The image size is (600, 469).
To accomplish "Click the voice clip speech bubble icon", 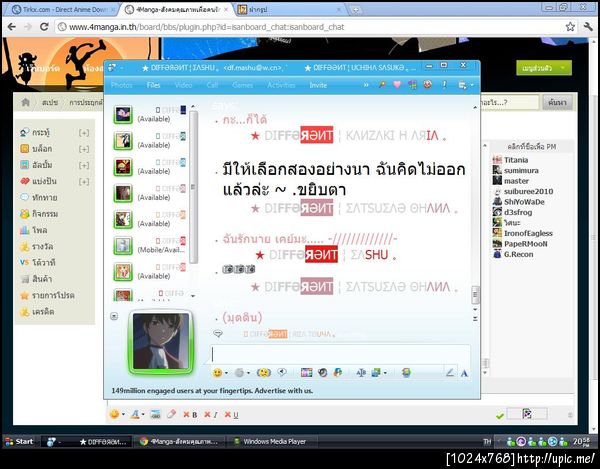I will click(282, 372).
